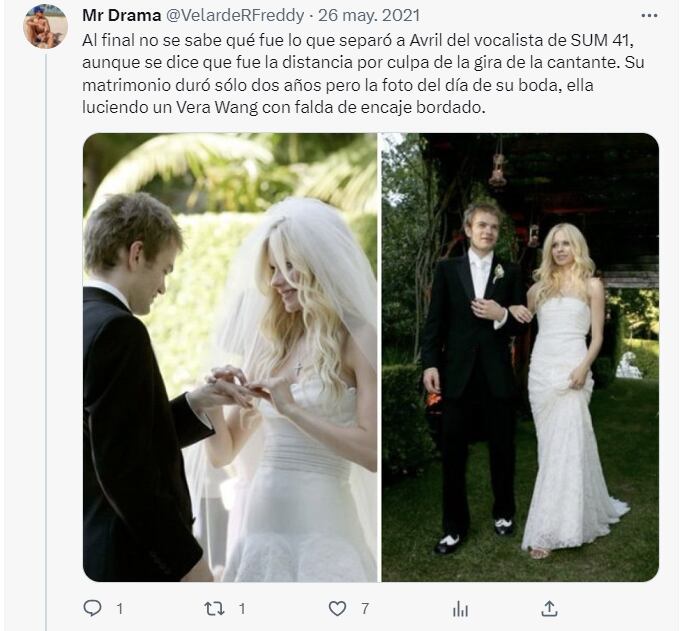Viewport: 680px width, 631px height.
Task: Click the like count showing 7
Action: 365,608
